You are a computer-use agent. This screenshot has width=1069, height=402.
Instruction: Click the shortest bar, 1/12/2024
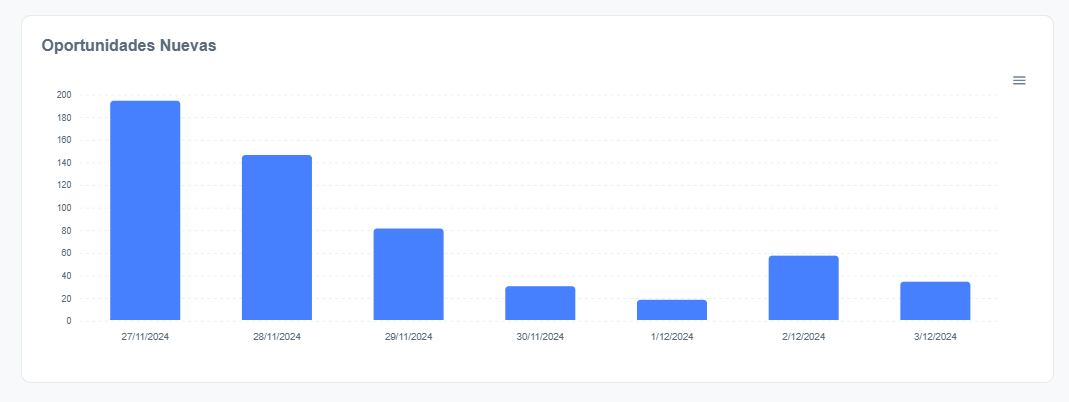(x=672, y=310)
